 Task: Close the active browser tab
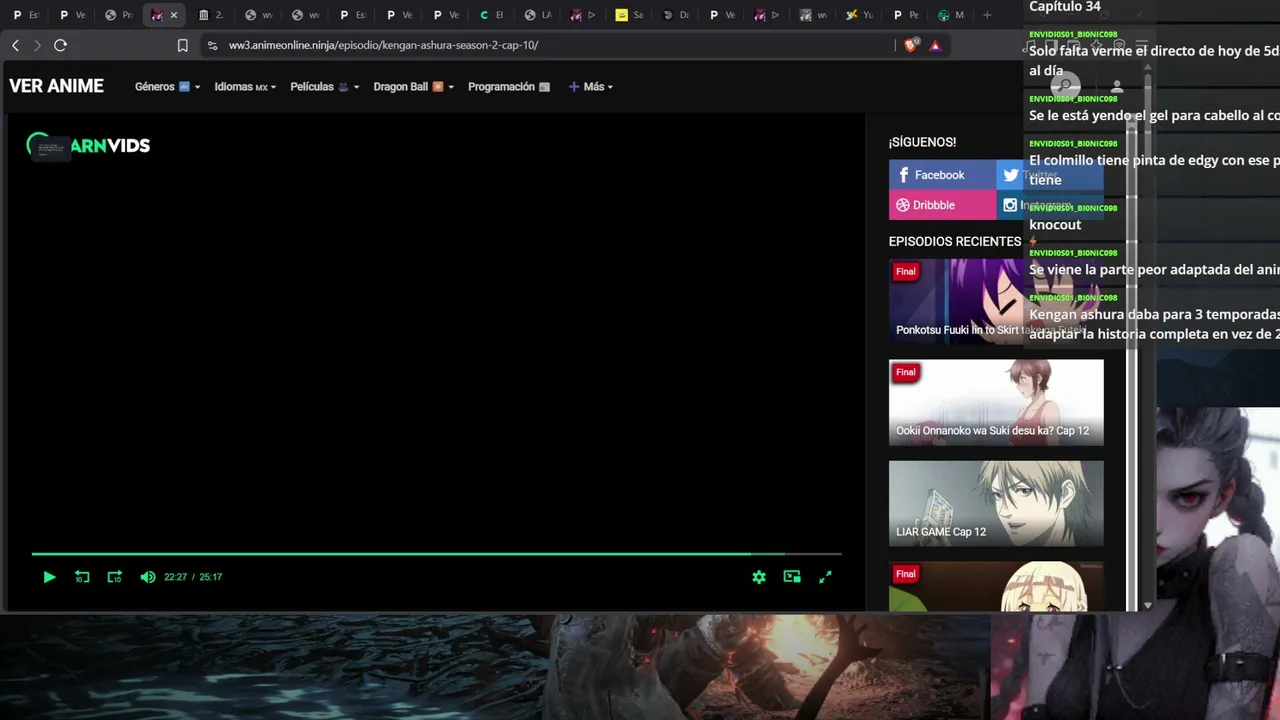click(174, 15)
